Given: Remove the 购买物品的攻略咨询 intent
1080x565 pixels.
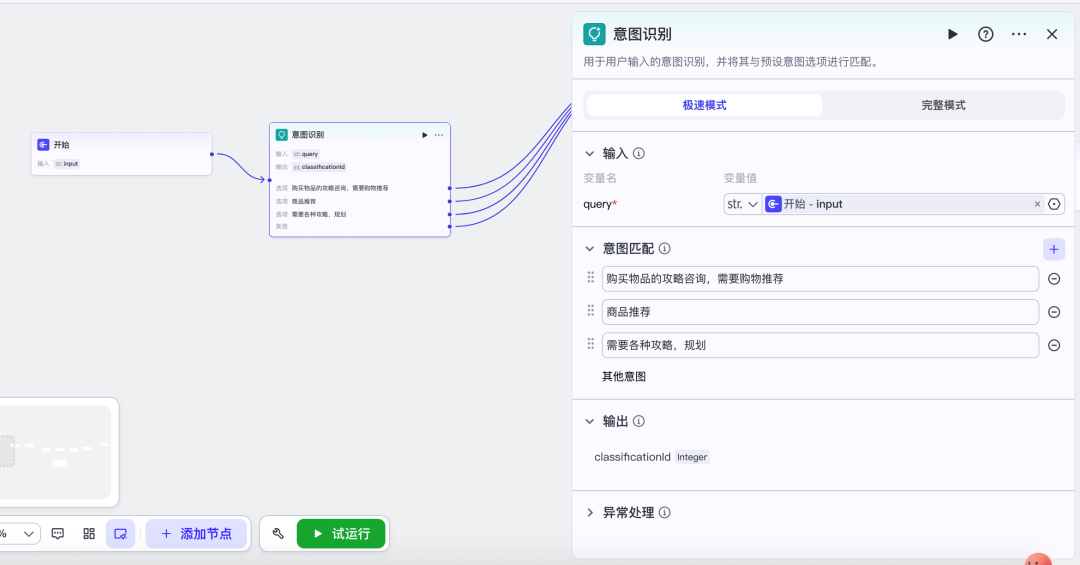Looking at the screenshot, I should [1054, 279].
